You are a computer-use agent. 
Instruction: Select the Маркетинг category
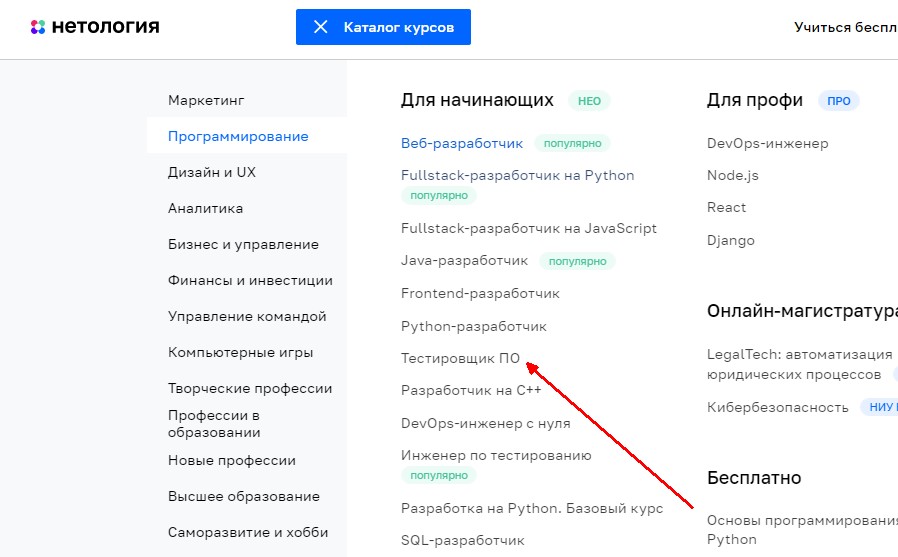206,100
